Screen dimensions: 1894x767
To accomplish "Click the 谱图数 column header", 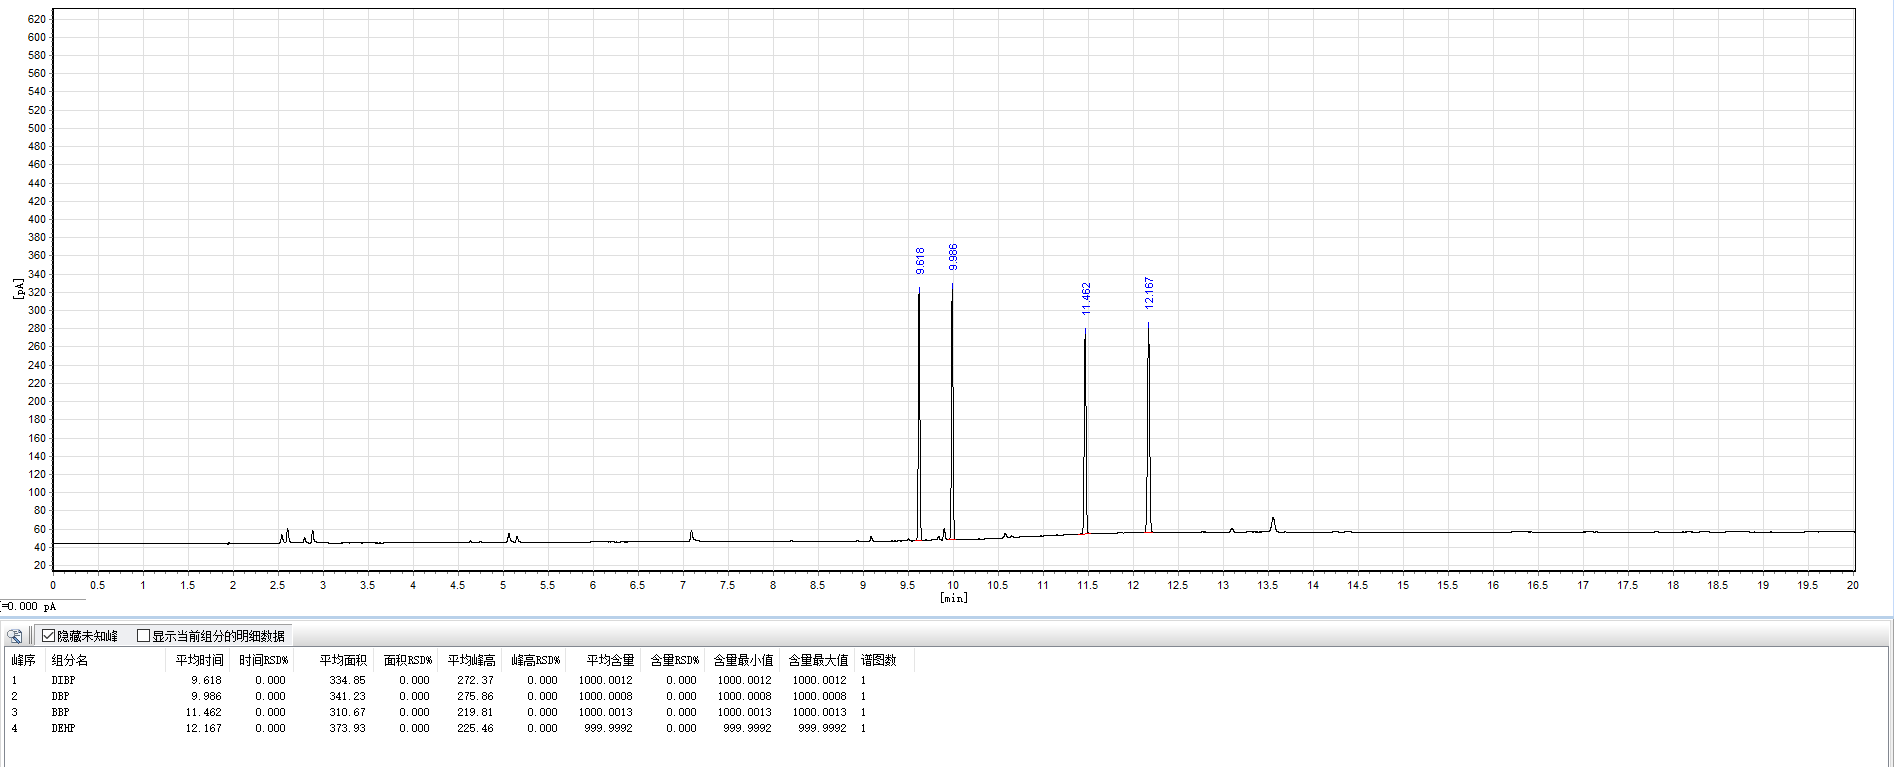I will 878,660.
